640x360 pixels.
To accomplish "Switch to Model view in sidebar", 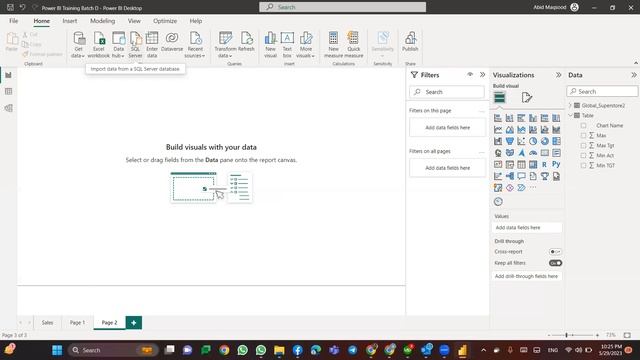I will point(9,108).
